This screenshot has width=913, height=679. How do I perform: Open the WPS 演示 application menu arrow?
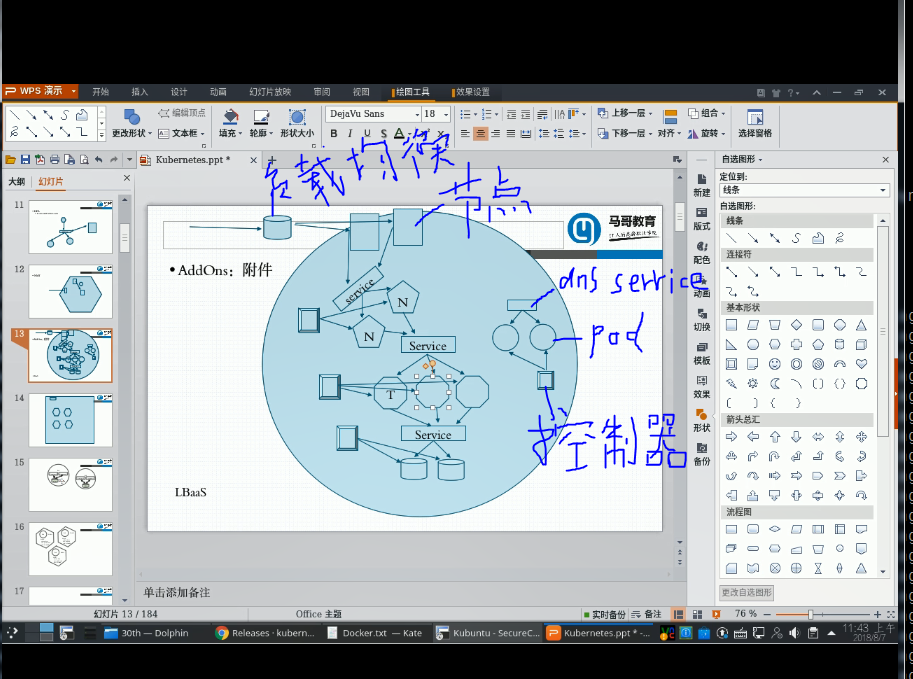pyautogui.click(x=73, y=91)
